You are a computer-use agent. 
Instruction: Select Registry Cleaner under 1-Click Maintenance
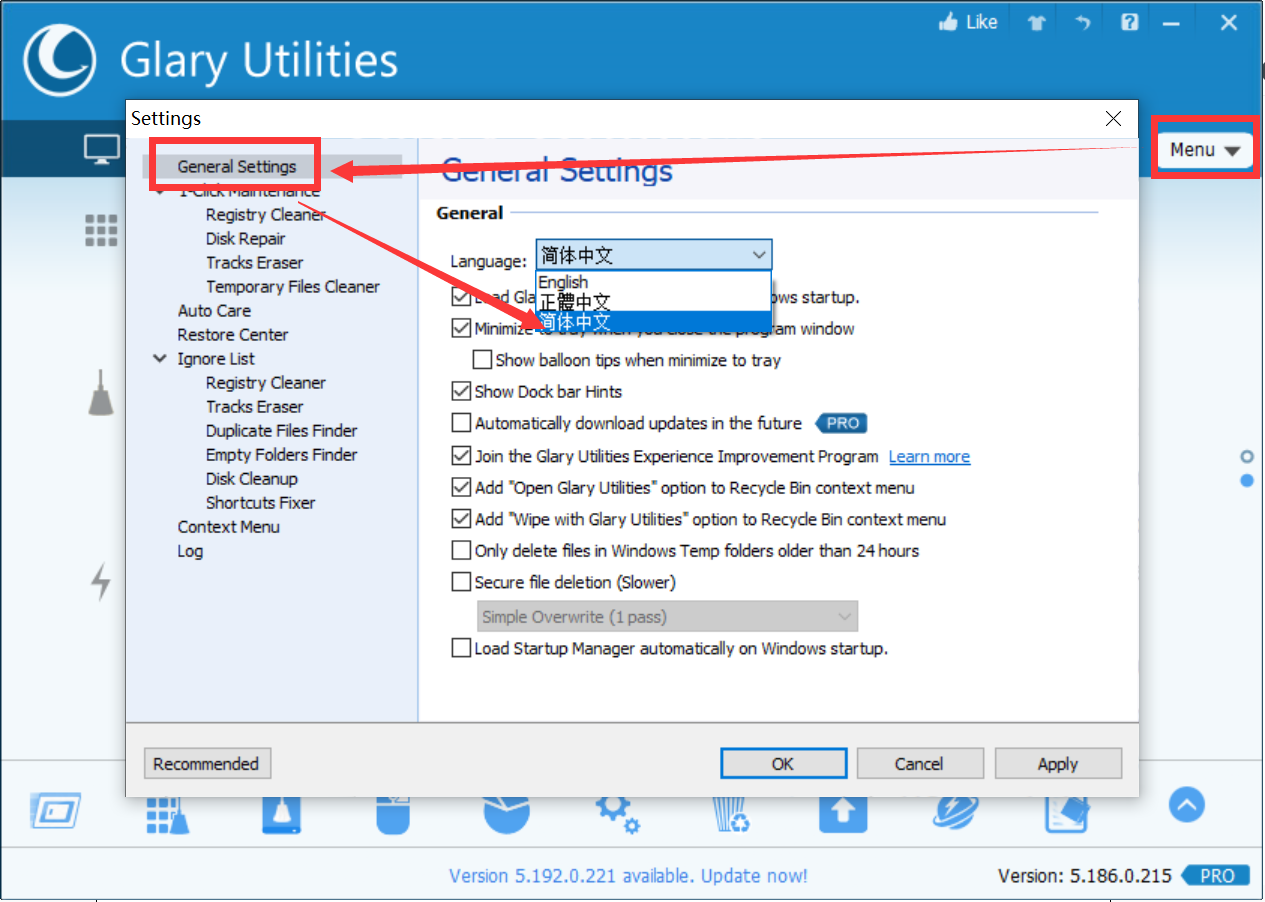[x=266, y=214]
